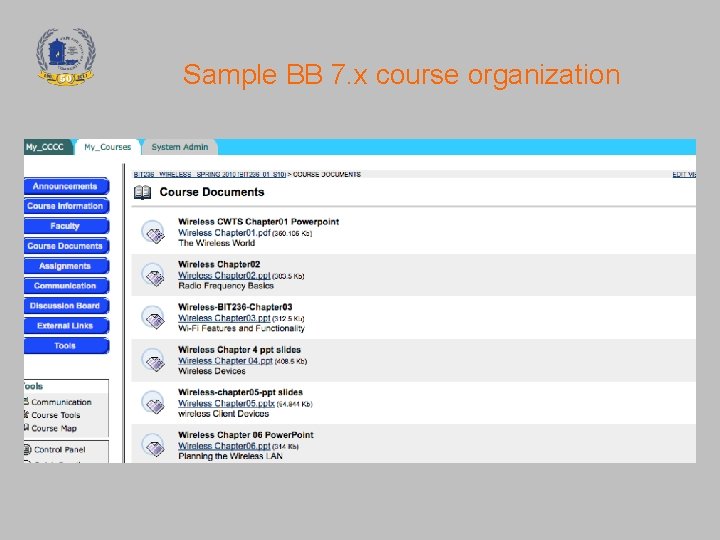Click the college seal logo
Screen dimensions: 720x540
66,57
